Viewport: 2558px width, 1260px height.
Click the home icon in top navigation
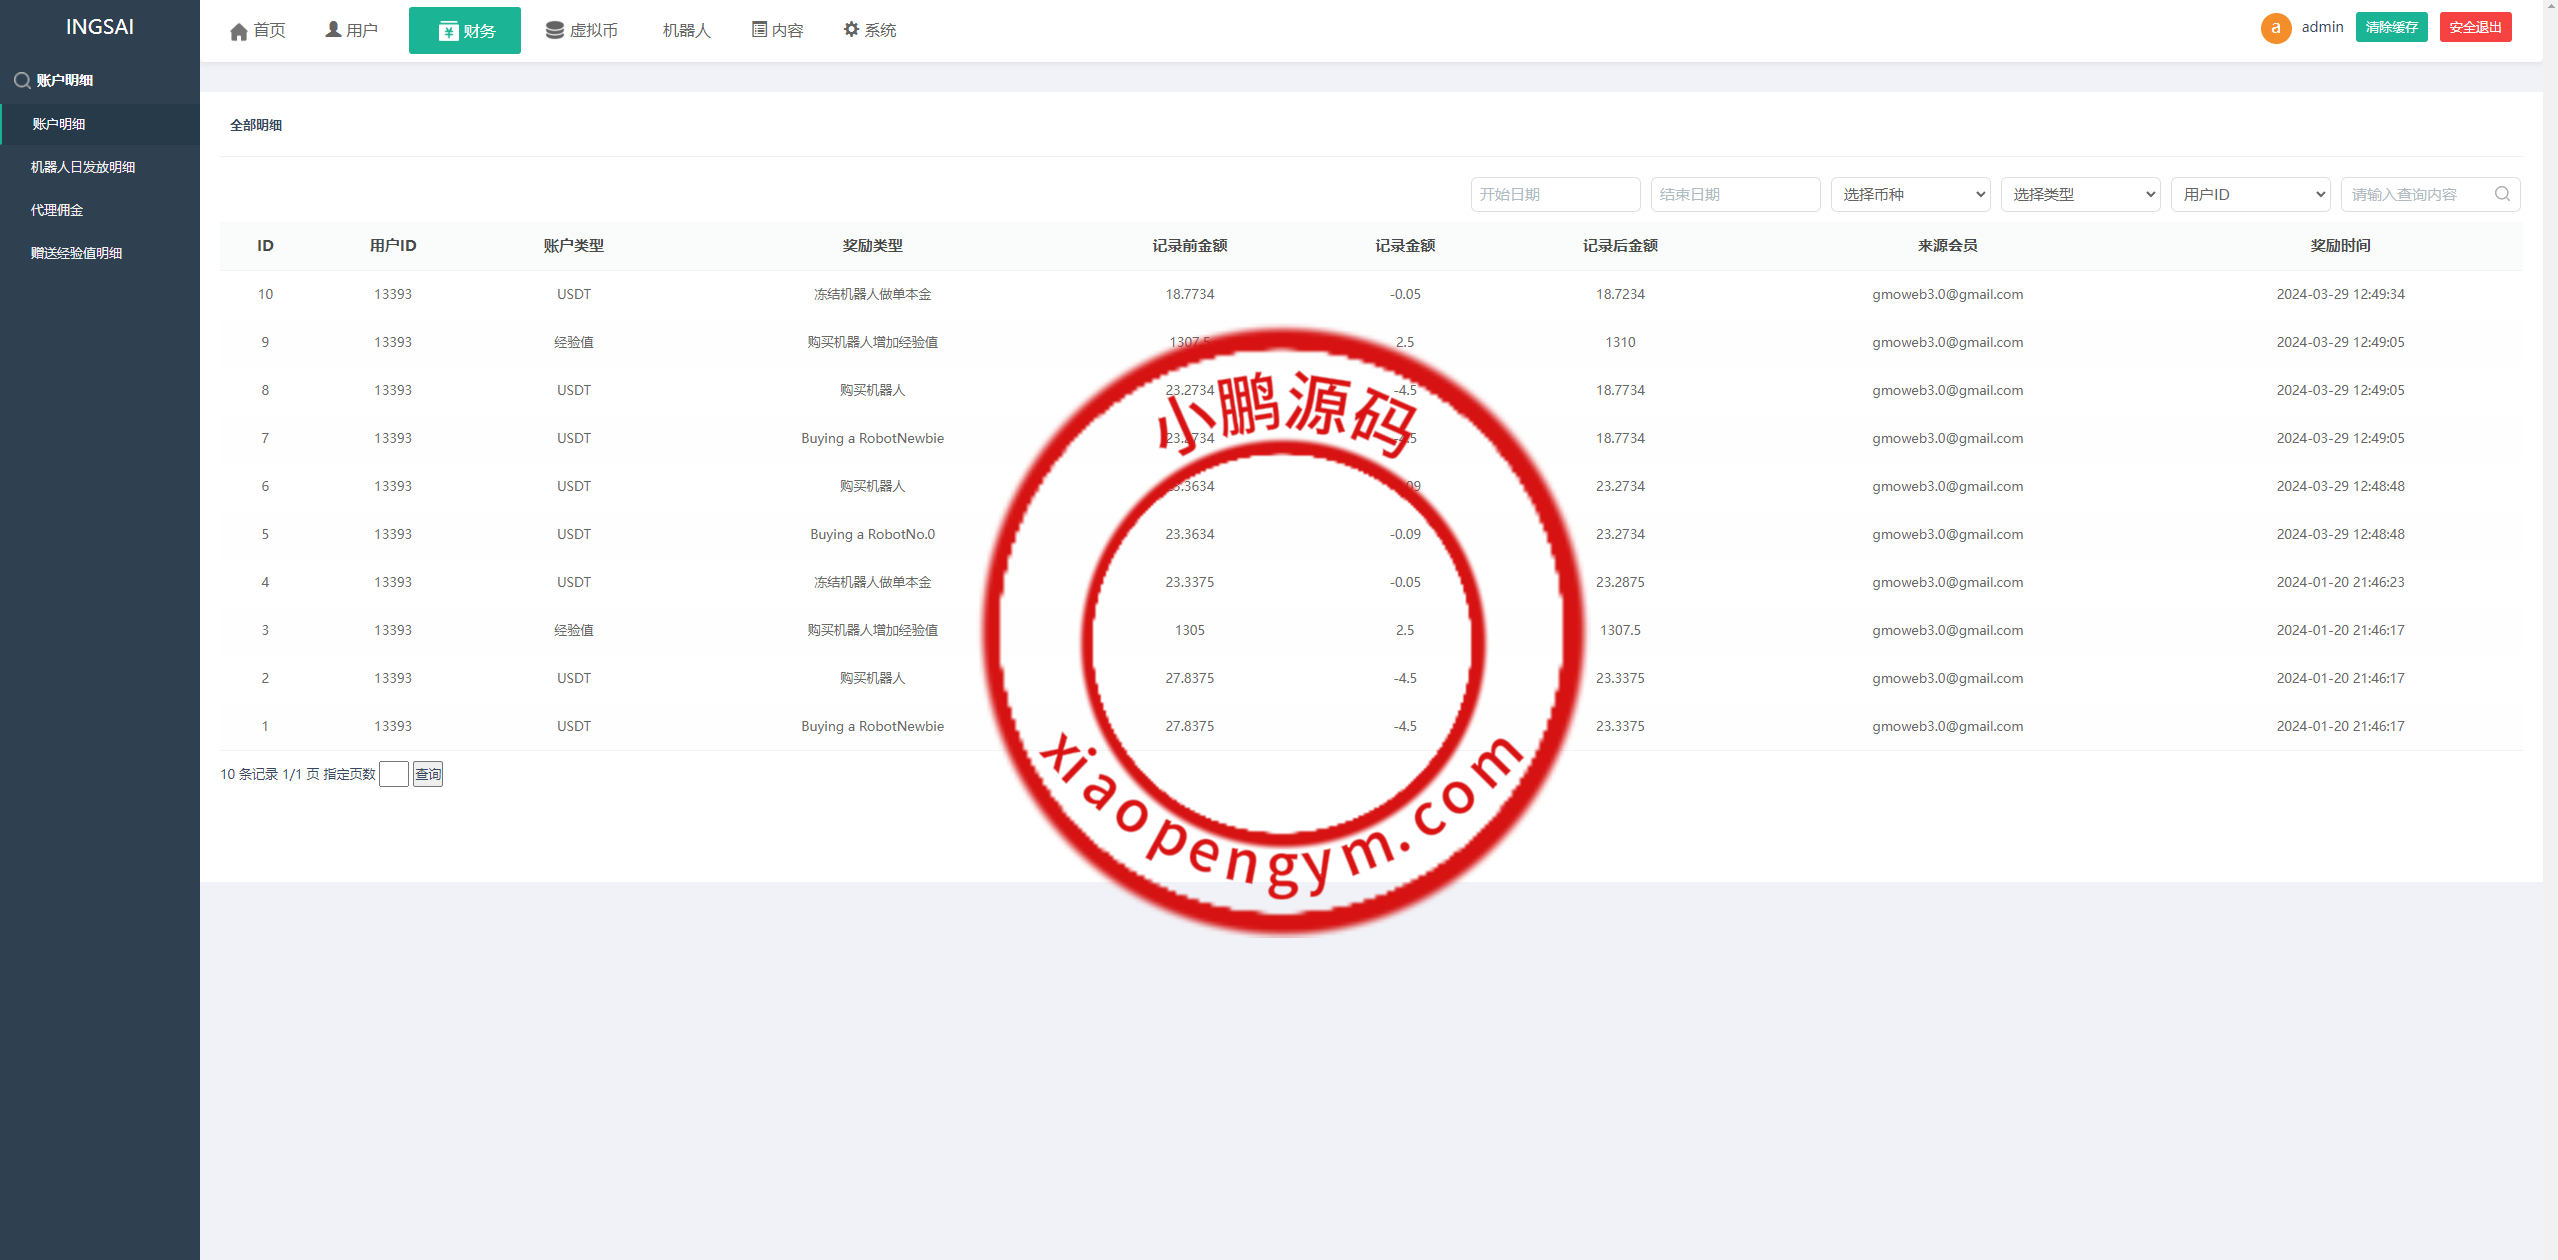coord(238,31)
